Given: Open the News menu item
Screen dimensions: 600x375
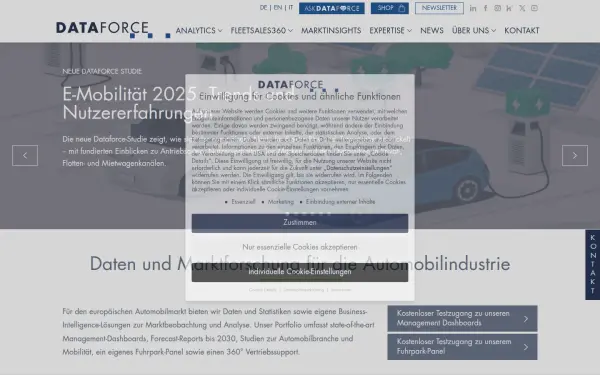Looking at the screenshot, I should [432, 30].
